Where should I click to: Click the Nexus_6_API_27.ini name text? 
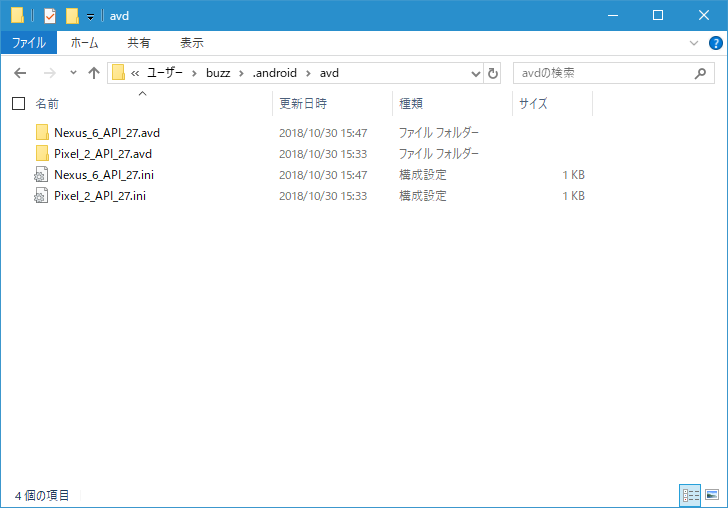click(x=104, y=175)
